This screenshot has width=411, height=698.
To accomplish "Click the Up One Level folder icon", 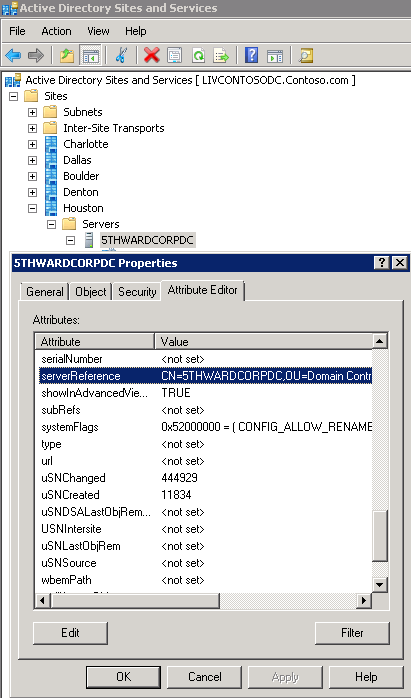I will click(67, 56).
